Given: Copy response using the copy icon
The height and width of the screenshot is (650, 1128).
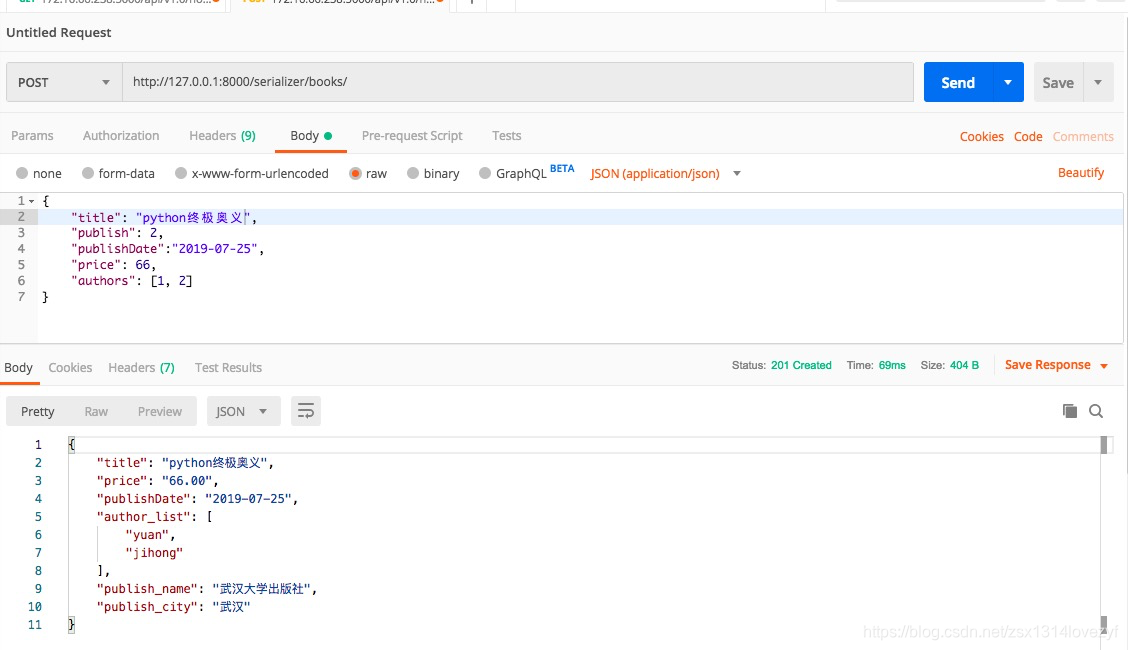Looking at the screenshot, I should (x=1070, y=411).
